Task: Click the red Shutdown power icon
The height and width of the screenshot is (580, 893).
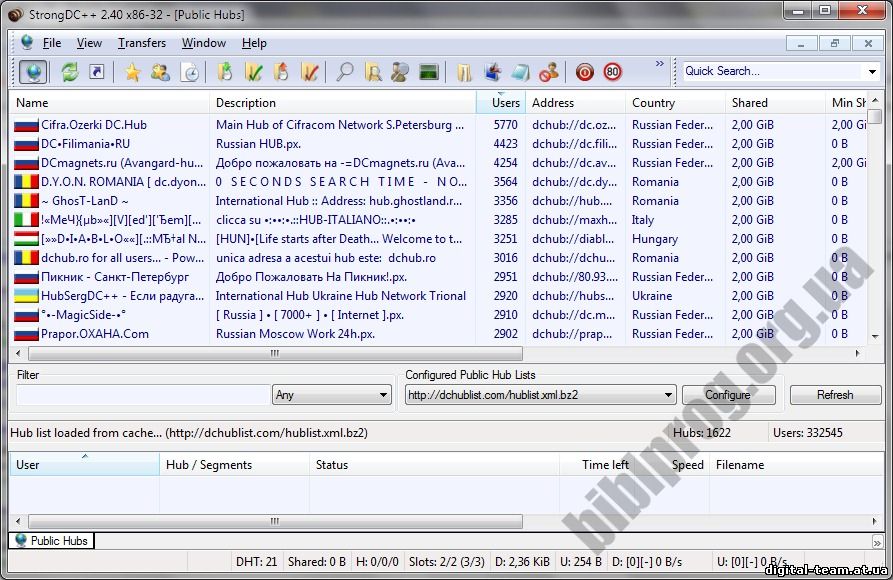Action: tap(585, 72)
